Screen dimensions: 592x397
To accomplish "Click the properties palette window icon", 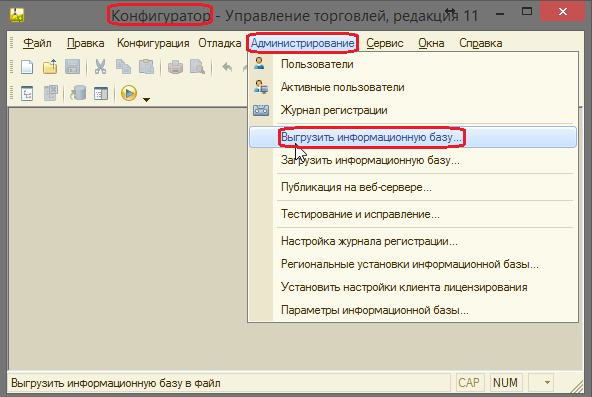I will 101,93.
